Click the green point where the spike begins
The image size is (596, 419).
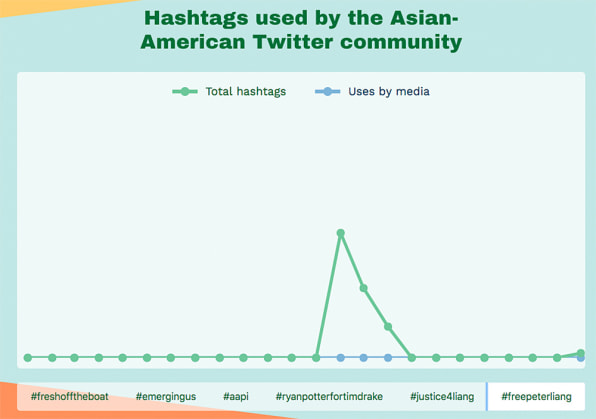pyautogui.click(x=316, y=358)
